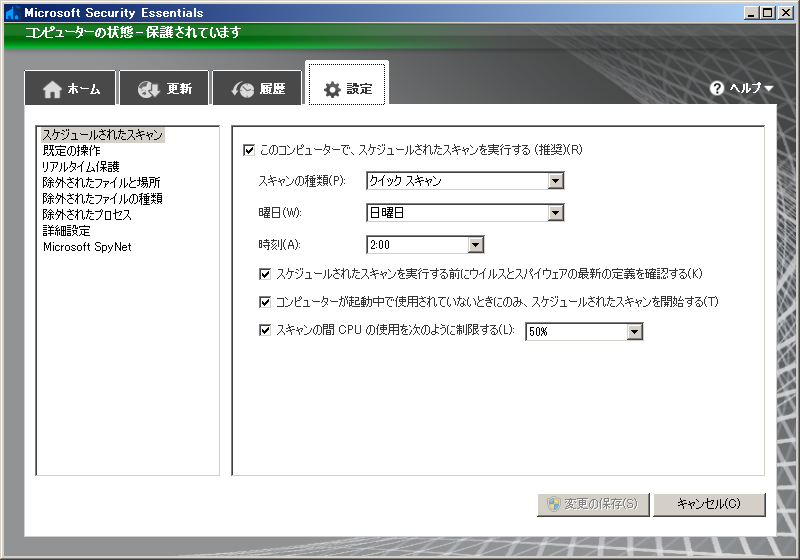Click the globe icon on Update tab
The width and height of the screenshot is (800, 560).
click(x=149, y=89)
